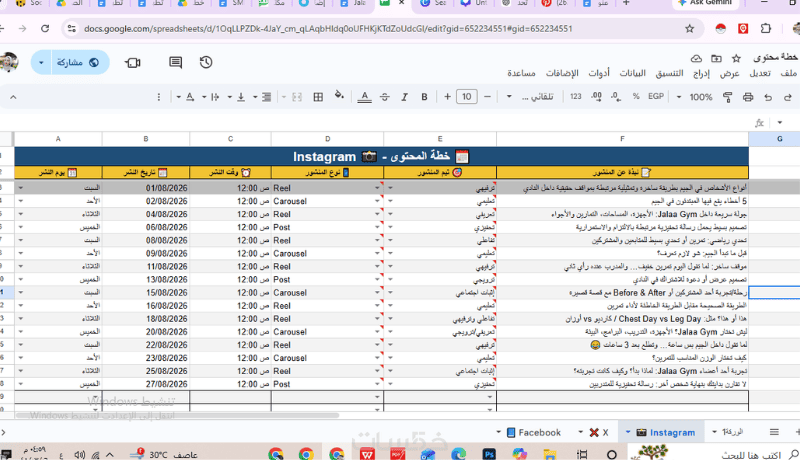Format the selection as percent

pos(636,96)
